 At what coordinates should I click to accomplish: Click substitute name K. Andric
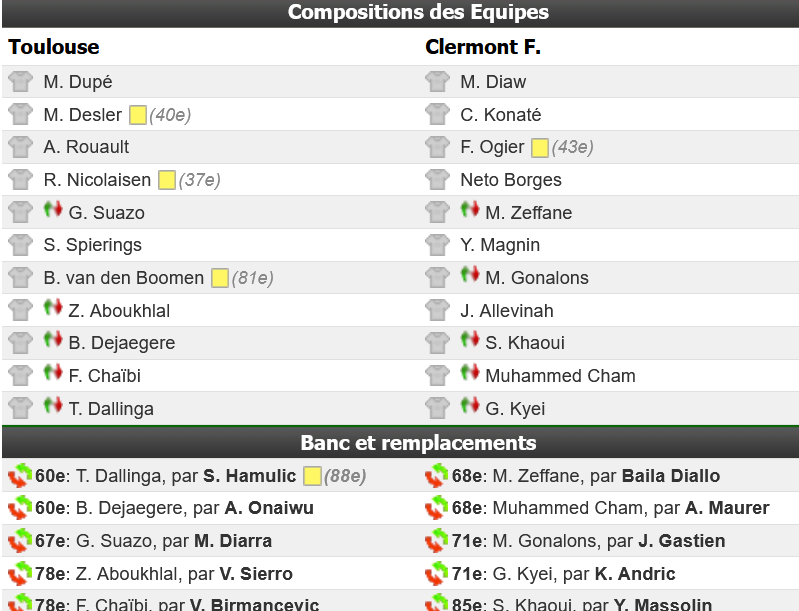[635, 574]
